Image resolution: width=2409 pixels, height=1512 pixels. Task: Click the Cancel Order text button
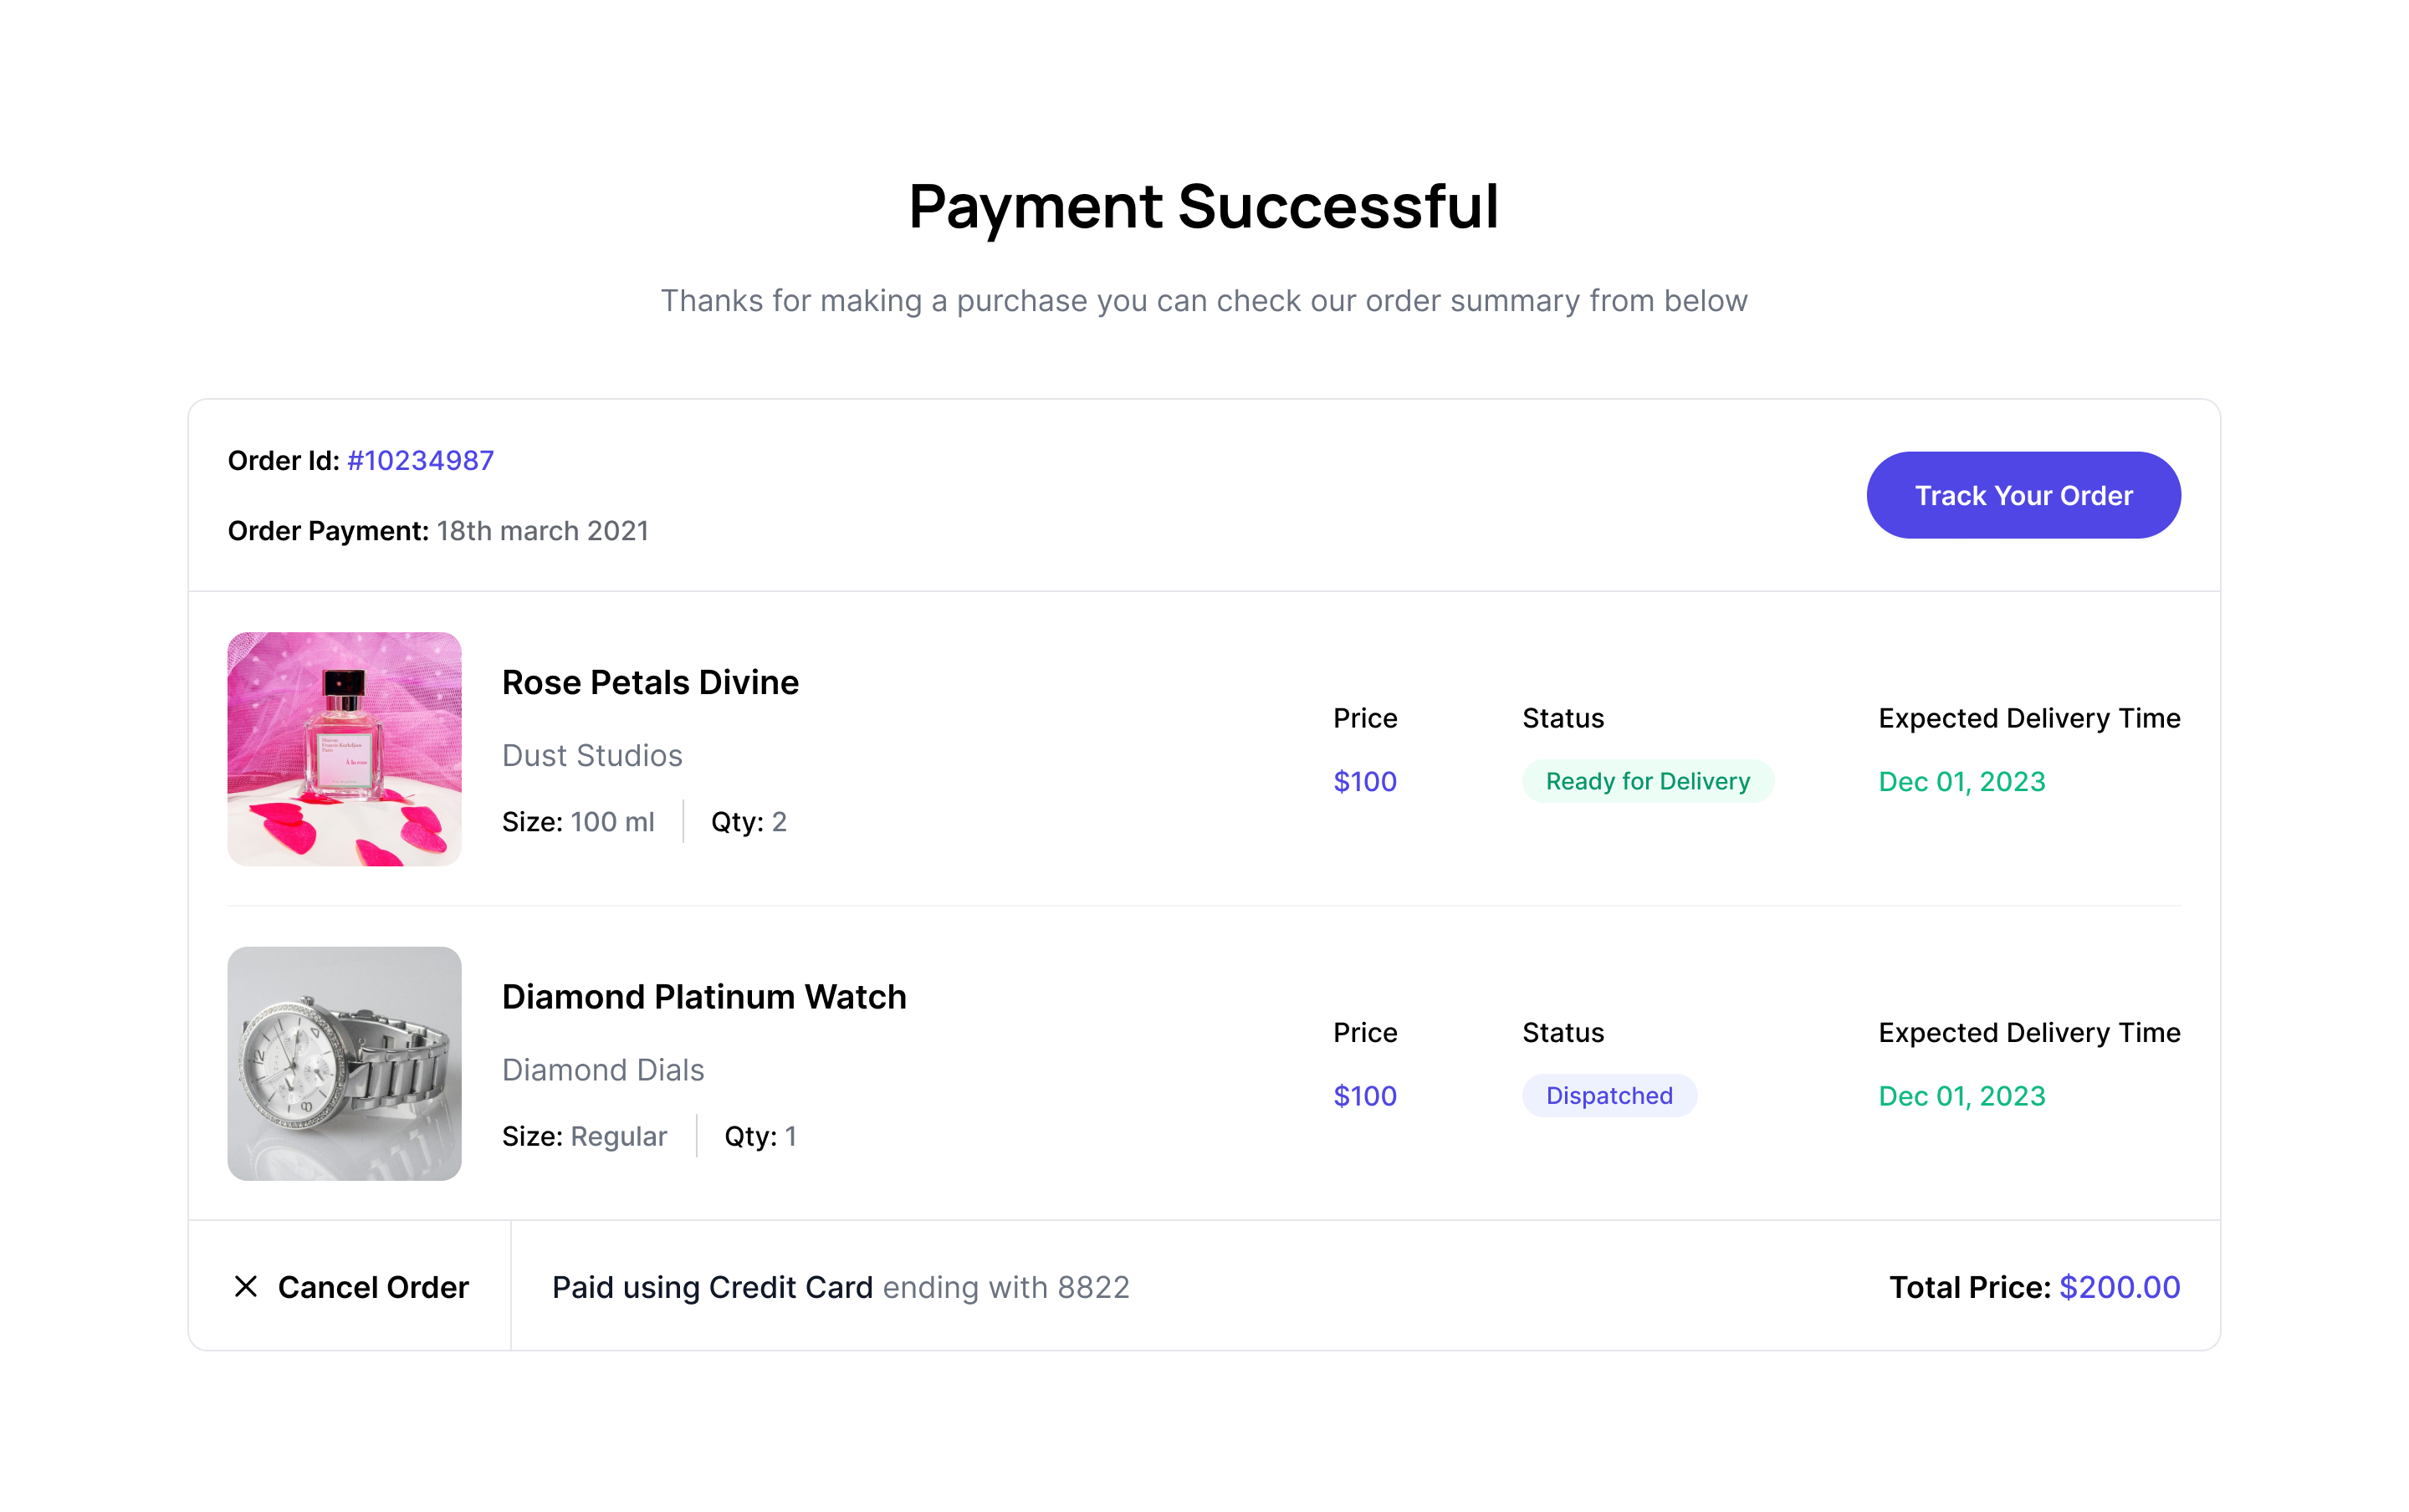(372, 1287)
